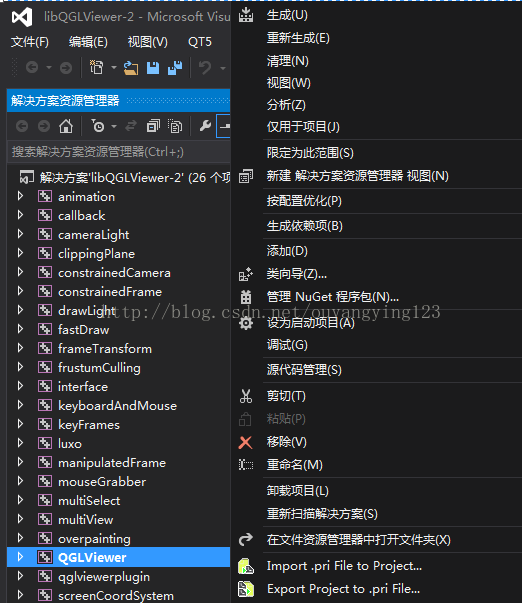Toggle the Show All Files icon
The image size is (522, 603).
pyautogui.click(x=175, y=125)
